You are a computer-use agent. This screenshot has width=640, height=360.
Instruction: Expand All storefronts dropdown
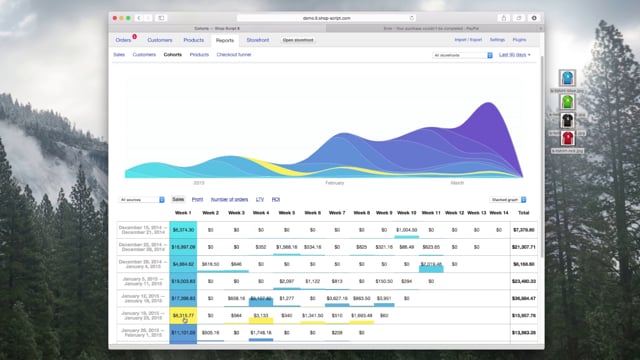[462, 55]
